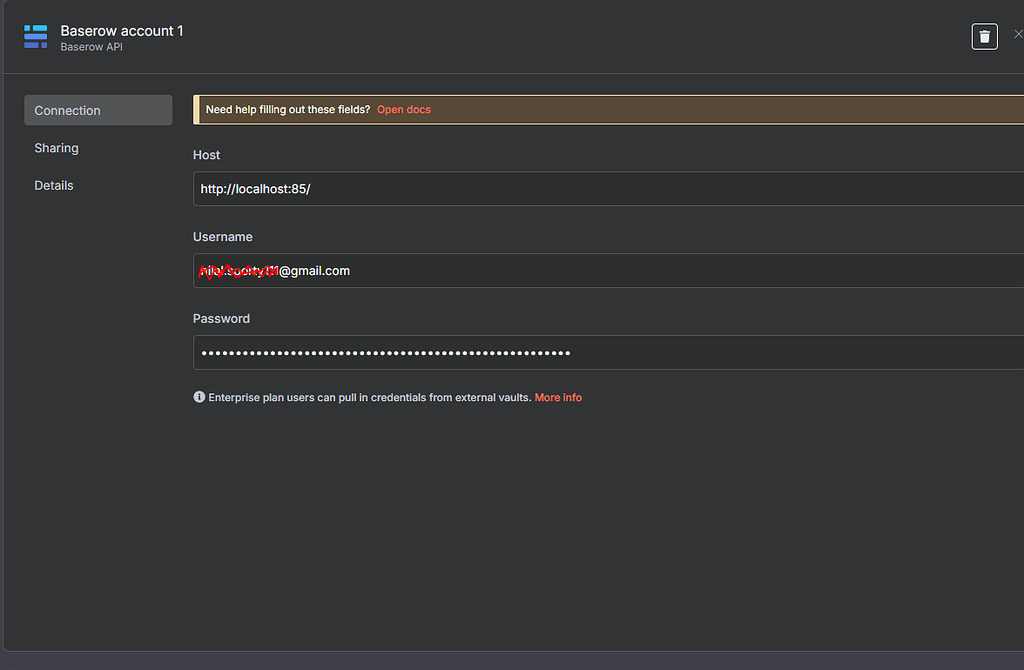This screenshot has width=1024, height=670.
Task: Open docs link in help banner
Action: (x=404, y=110)
